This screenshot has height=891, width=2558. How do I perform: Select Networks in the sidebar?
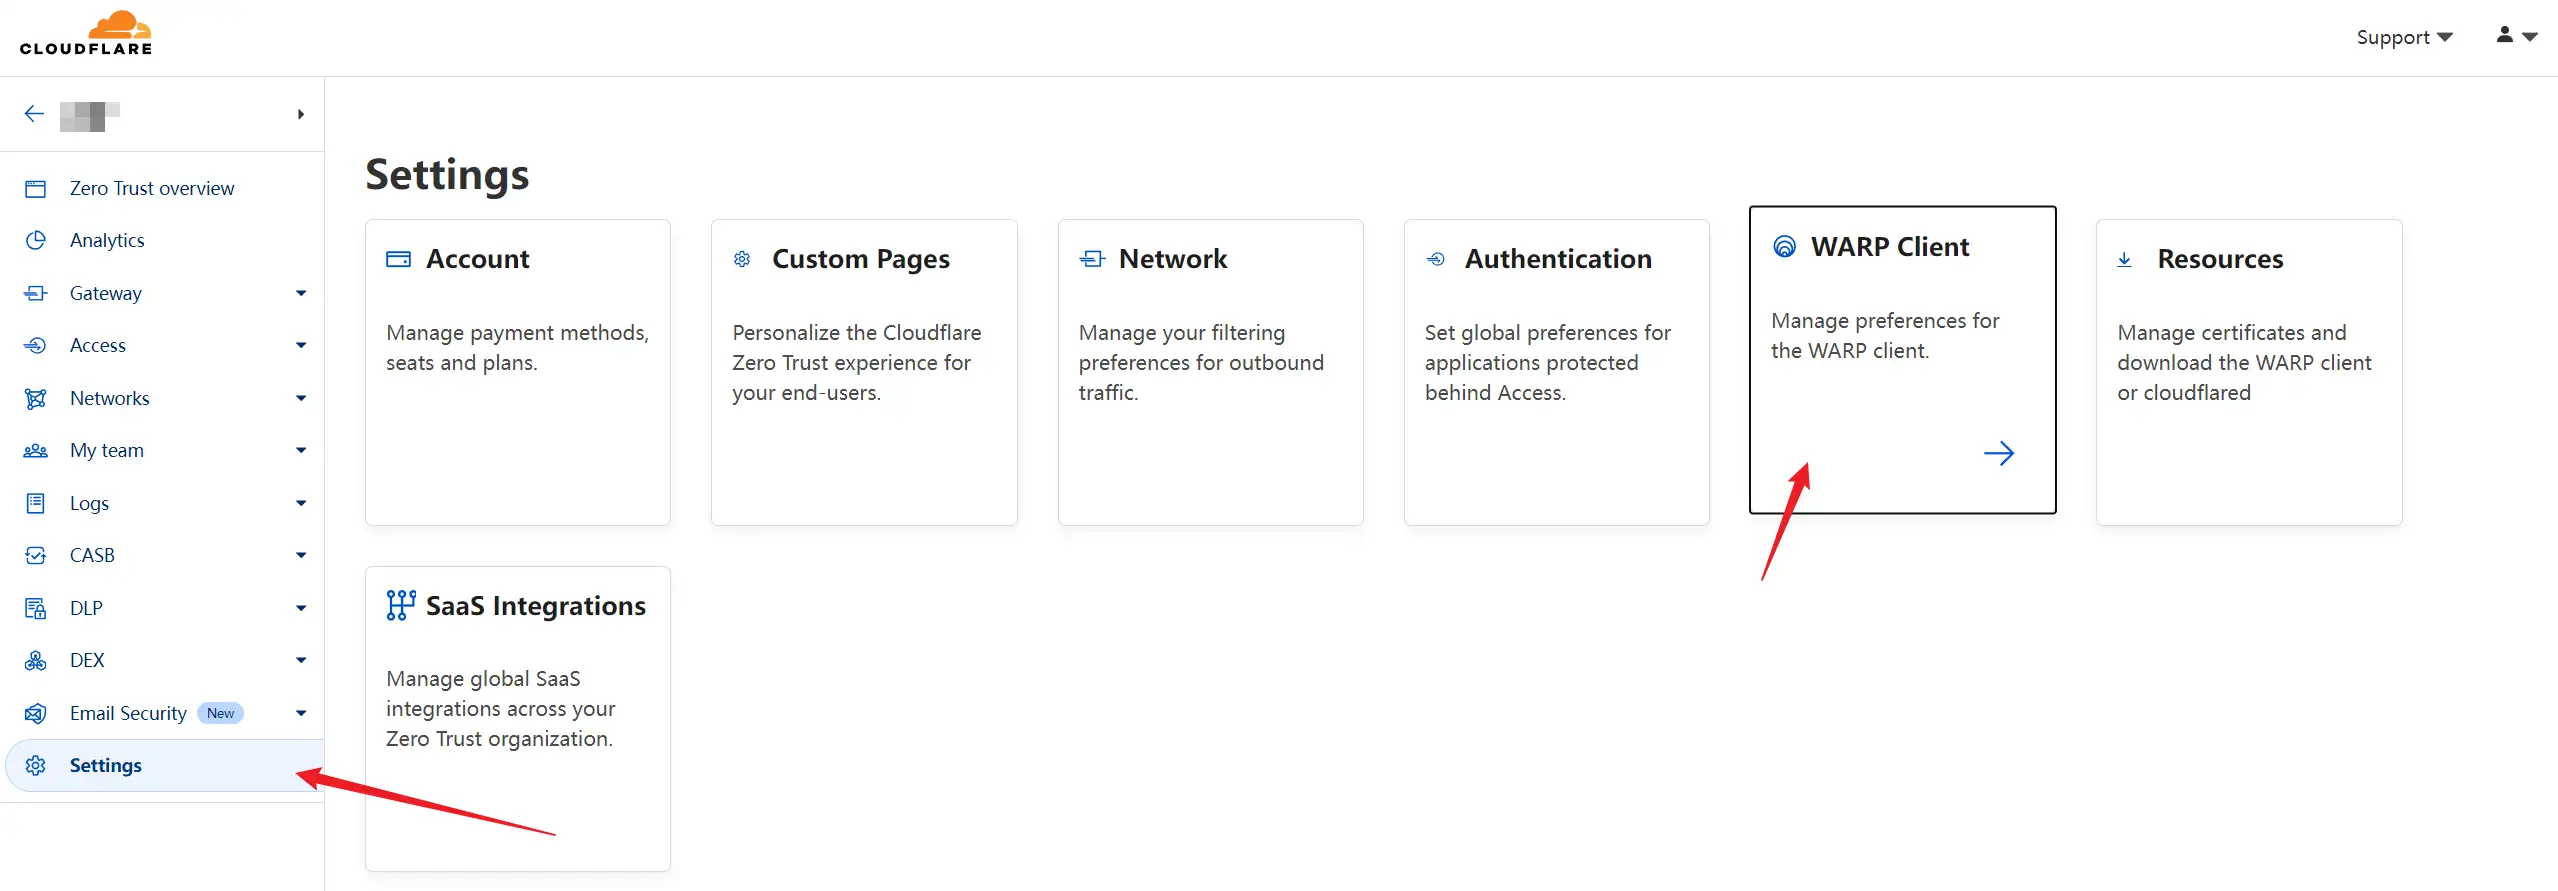coord(110,399)
